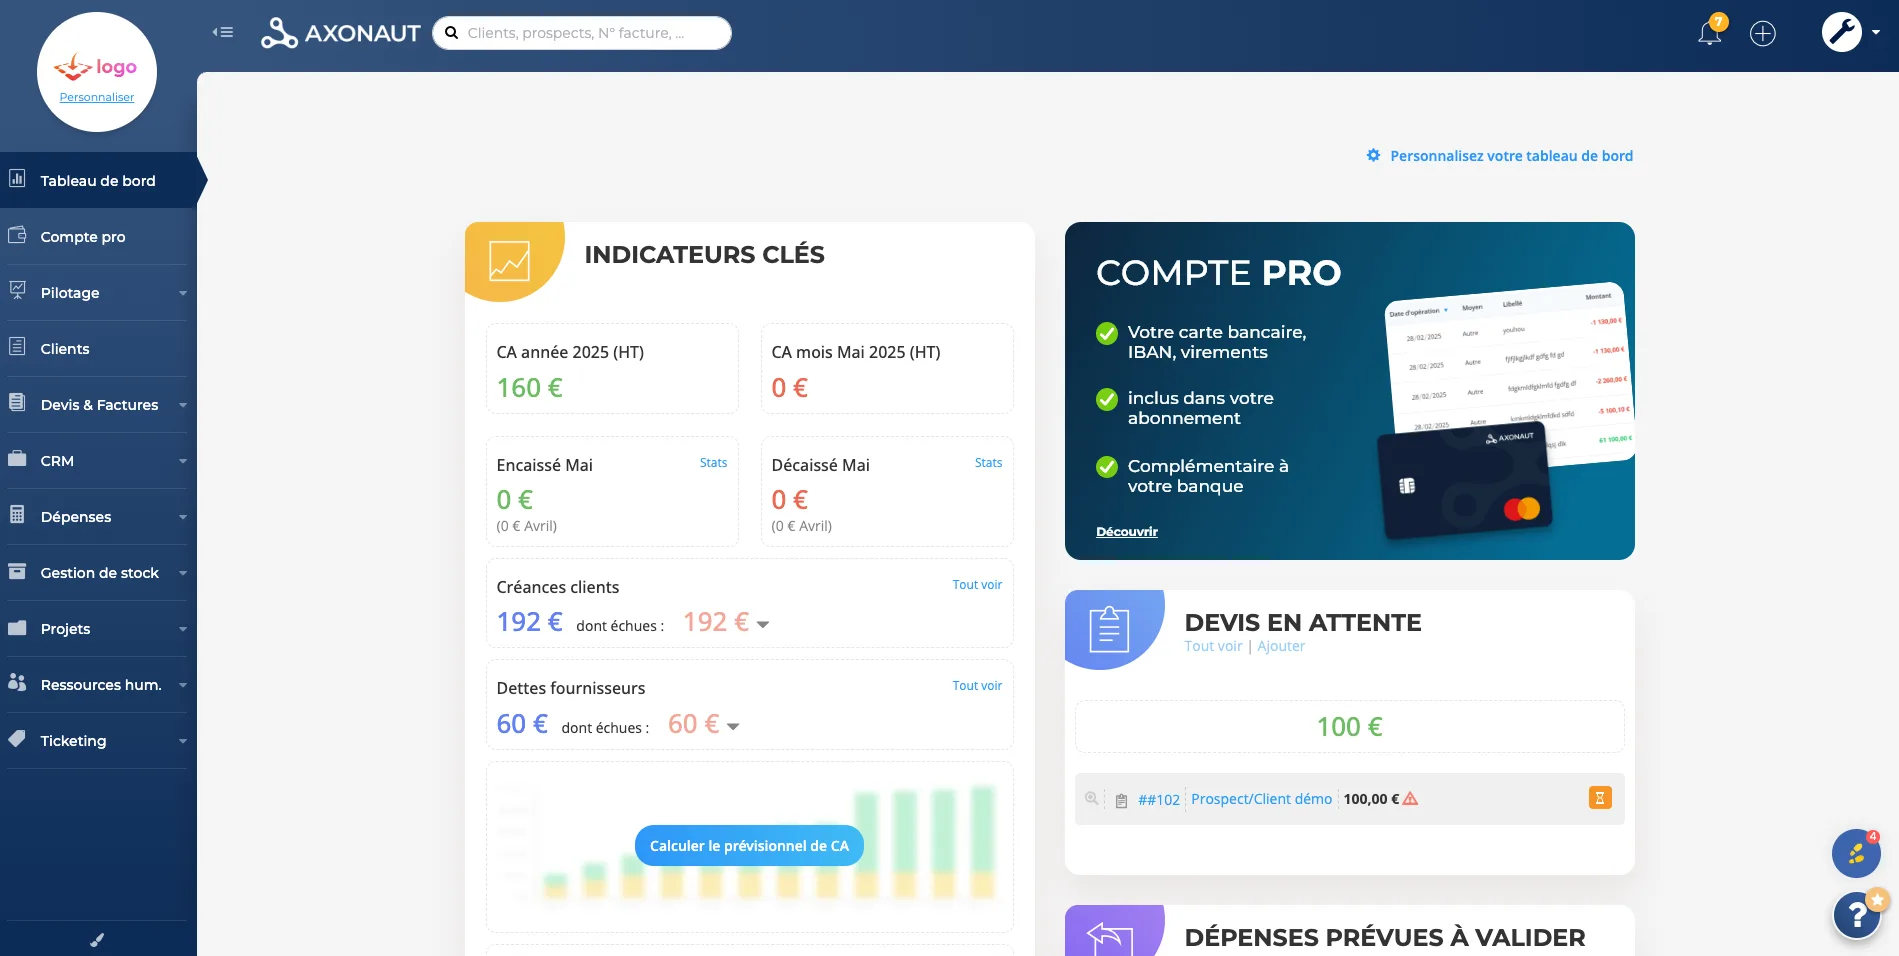The width and height of the screenshot is (1899, 956).
Task: Open the wrench settings avatar
Action: [1842, 32]
